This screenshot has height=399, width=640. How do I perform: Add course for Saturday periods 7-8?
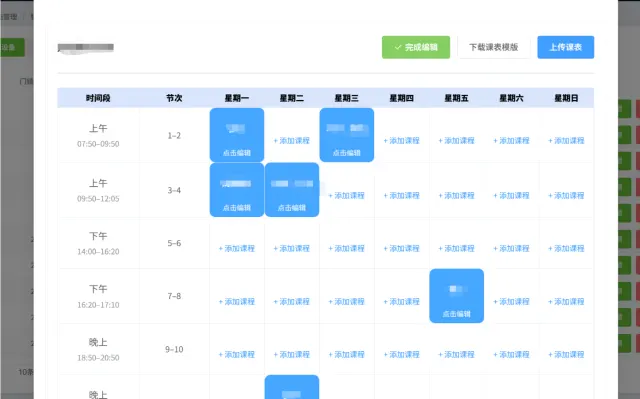click(x=511, y=302)
